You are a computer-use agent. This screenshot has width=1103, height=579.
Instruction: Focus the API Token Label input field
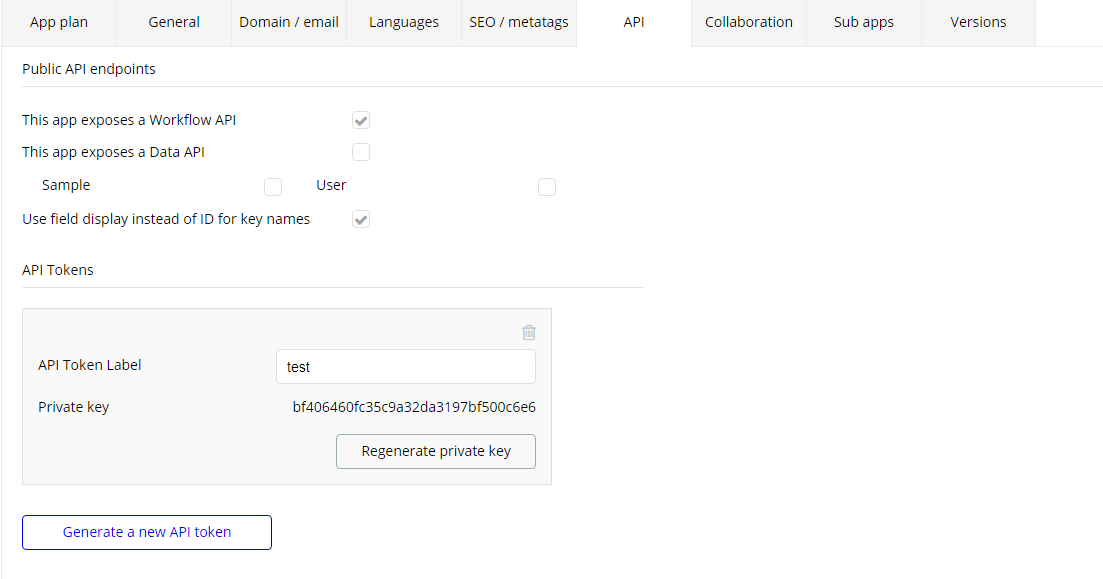coord(406,366)
